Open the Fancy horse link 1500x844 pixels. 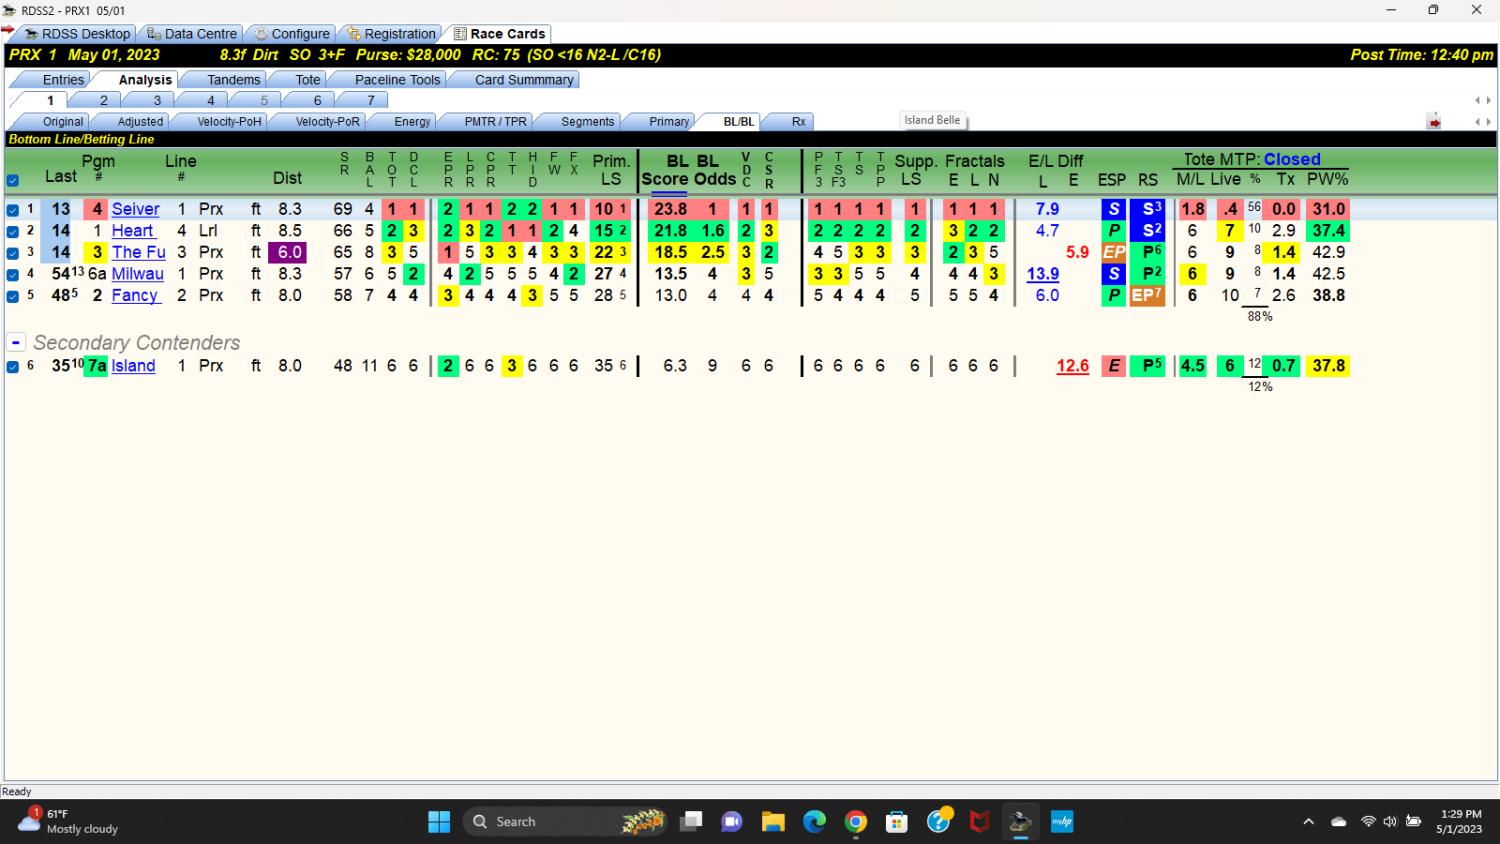pos(135,295)
